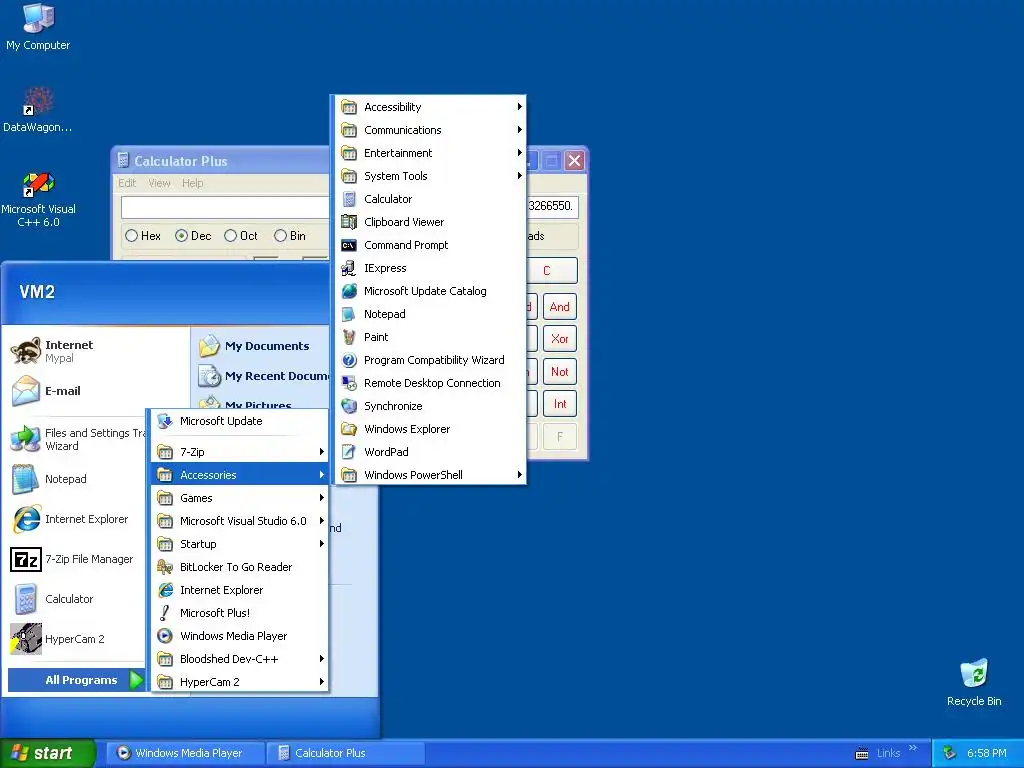Open Synchronize icon
1024x768 pixels.
[x=349, y=406]
